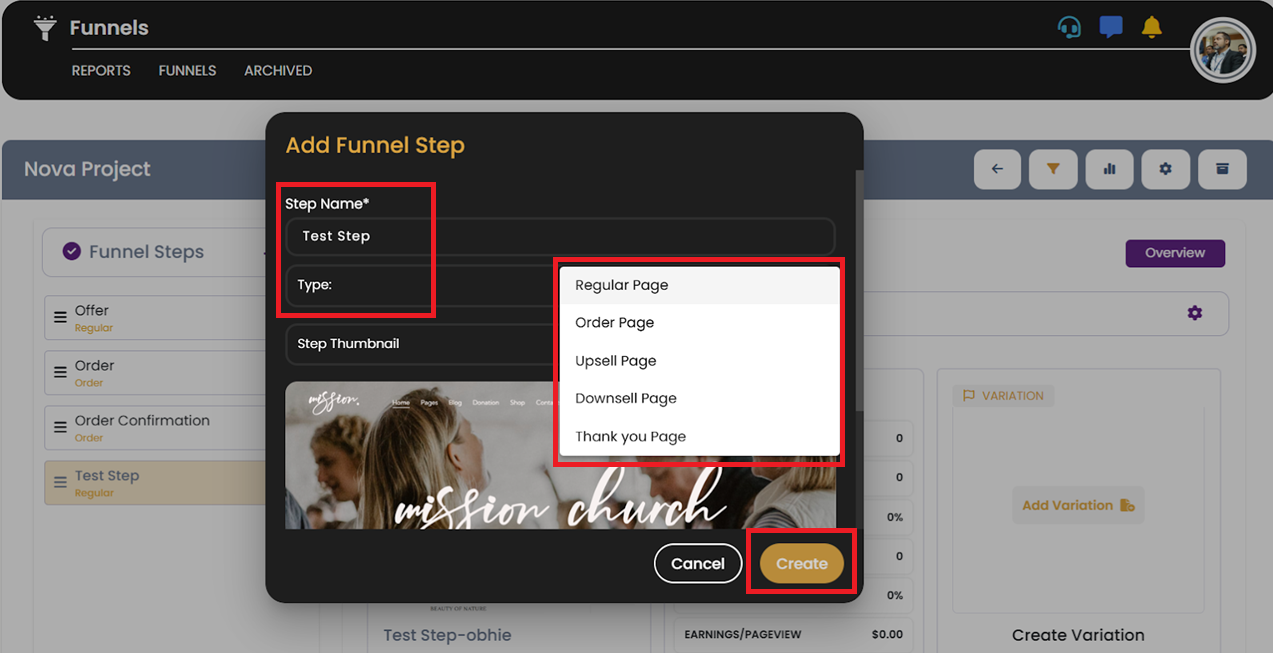The height and width of the screenshot is (653, 1273).
Task: Select the Downsell Page option
Action: coord(625,398)
